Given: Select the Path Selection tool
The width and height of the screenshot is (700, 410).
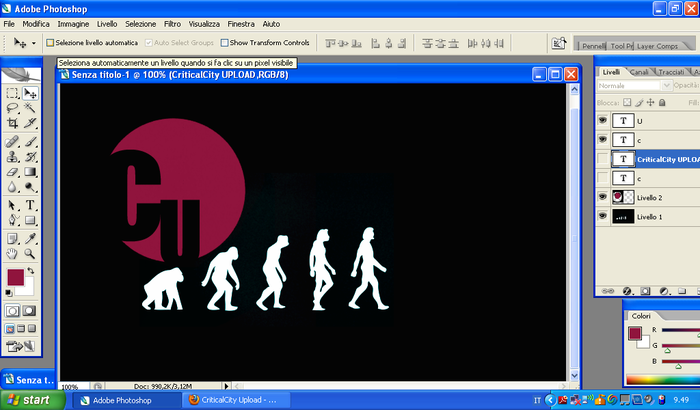Looking at the screenshot, I should [12, 205].
